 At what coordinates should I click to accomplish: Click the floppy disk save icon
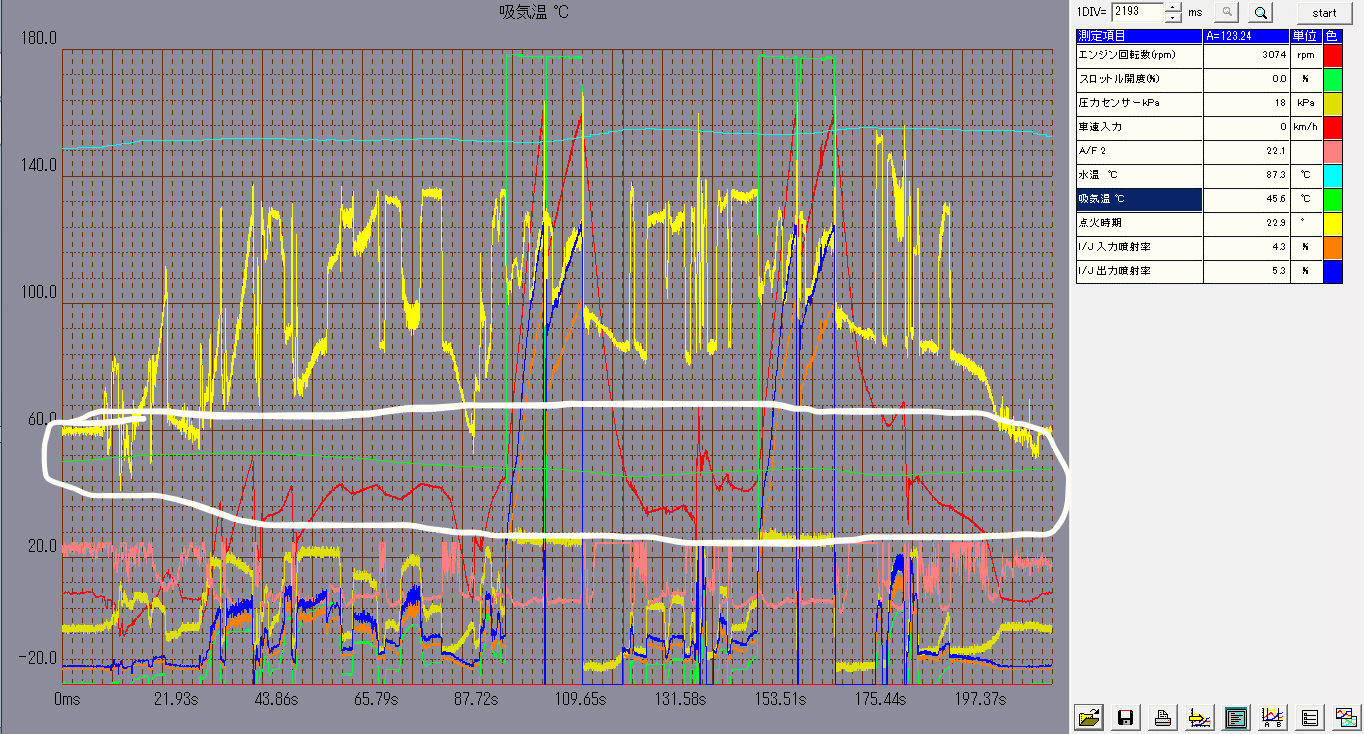(x=1126, y=716)
